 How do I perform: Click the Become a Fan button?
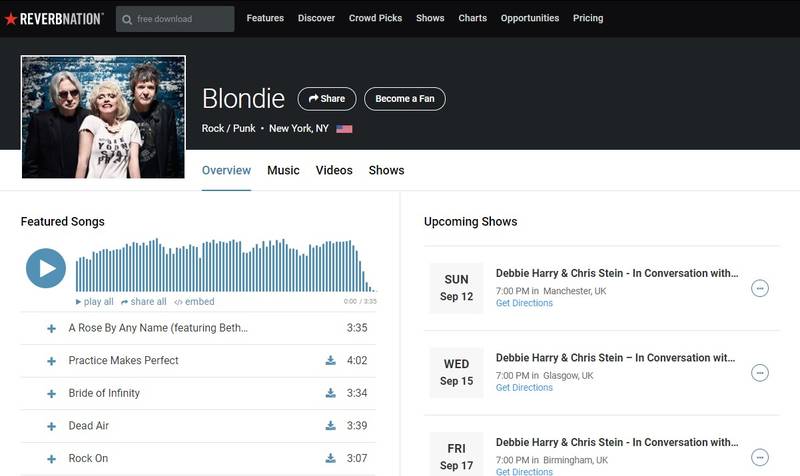click(405, 98)
